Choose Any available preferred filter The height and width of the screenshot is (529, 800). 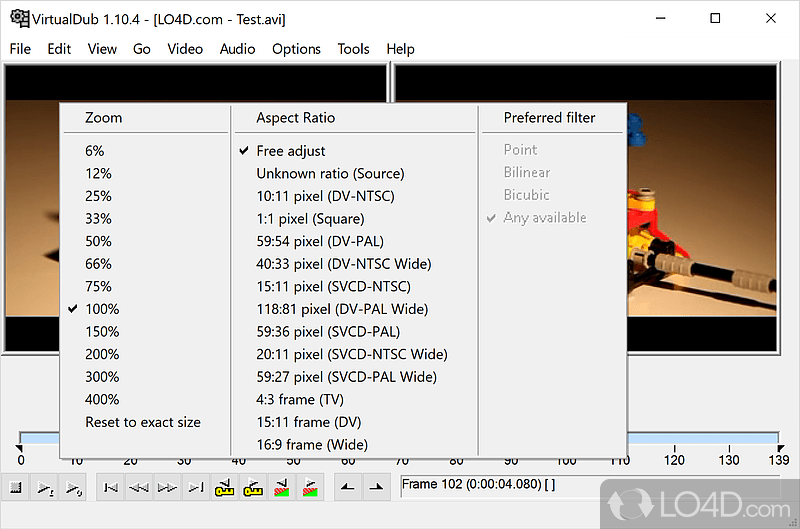pos(552,218)
